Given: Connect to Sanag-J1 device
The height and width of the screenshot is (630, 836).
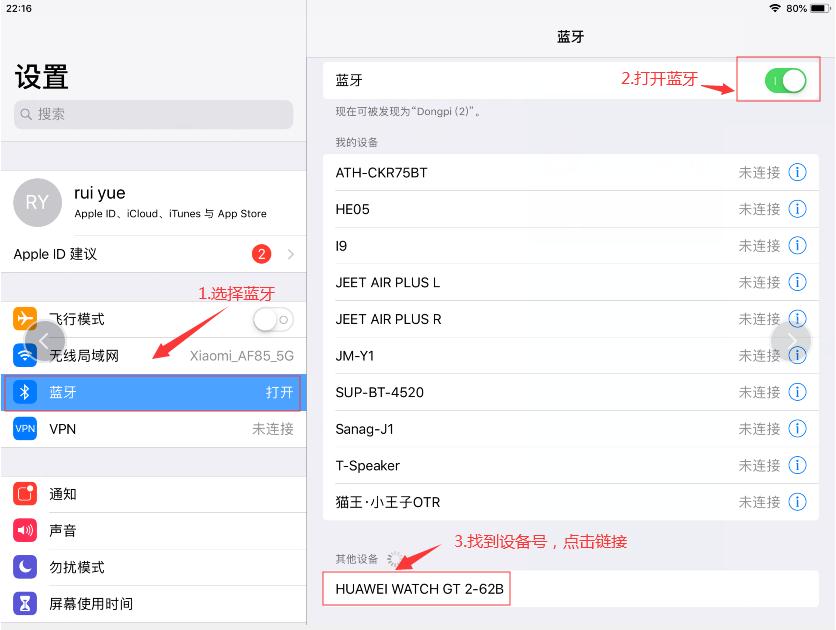Looking at the screenshot, I should [x=570, y=429].
